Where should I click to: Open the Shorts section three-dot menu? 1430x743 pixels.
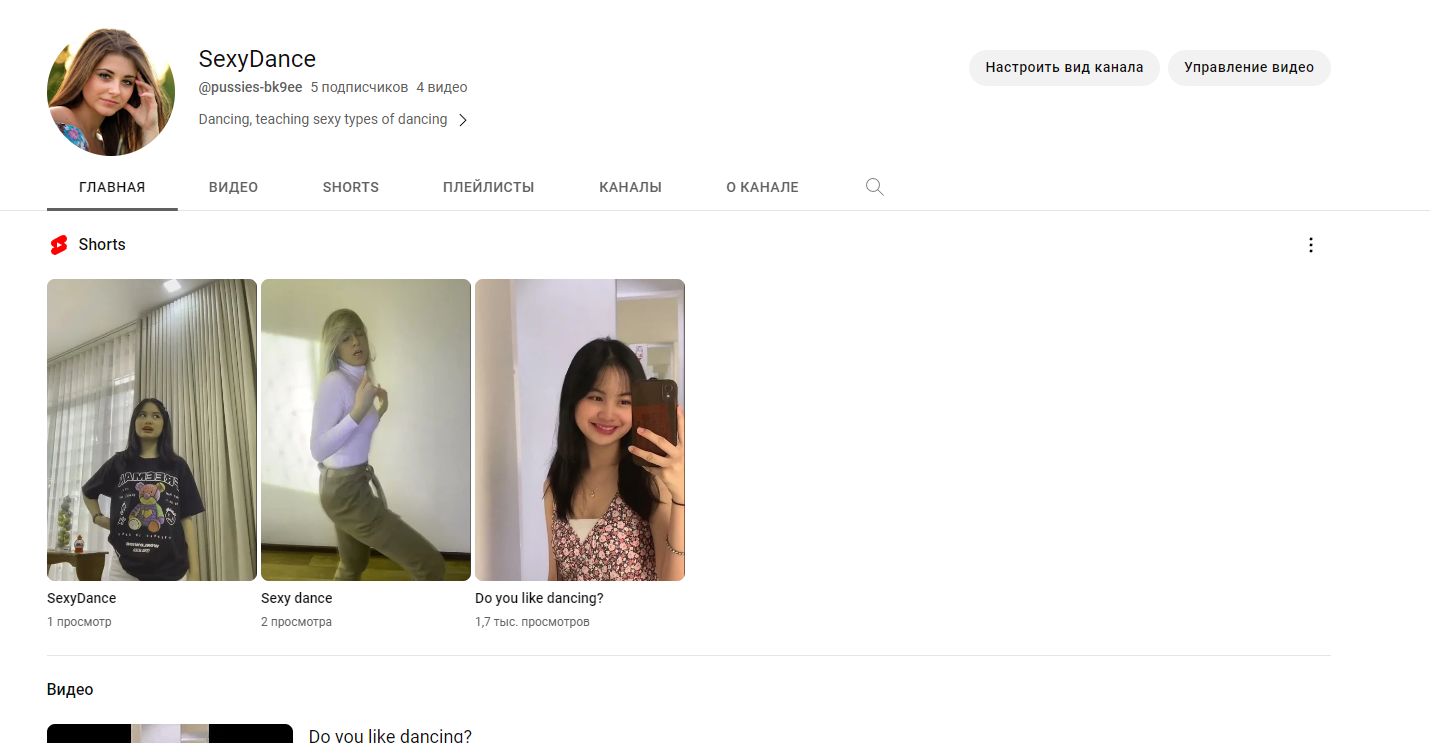coord(1311,245)
